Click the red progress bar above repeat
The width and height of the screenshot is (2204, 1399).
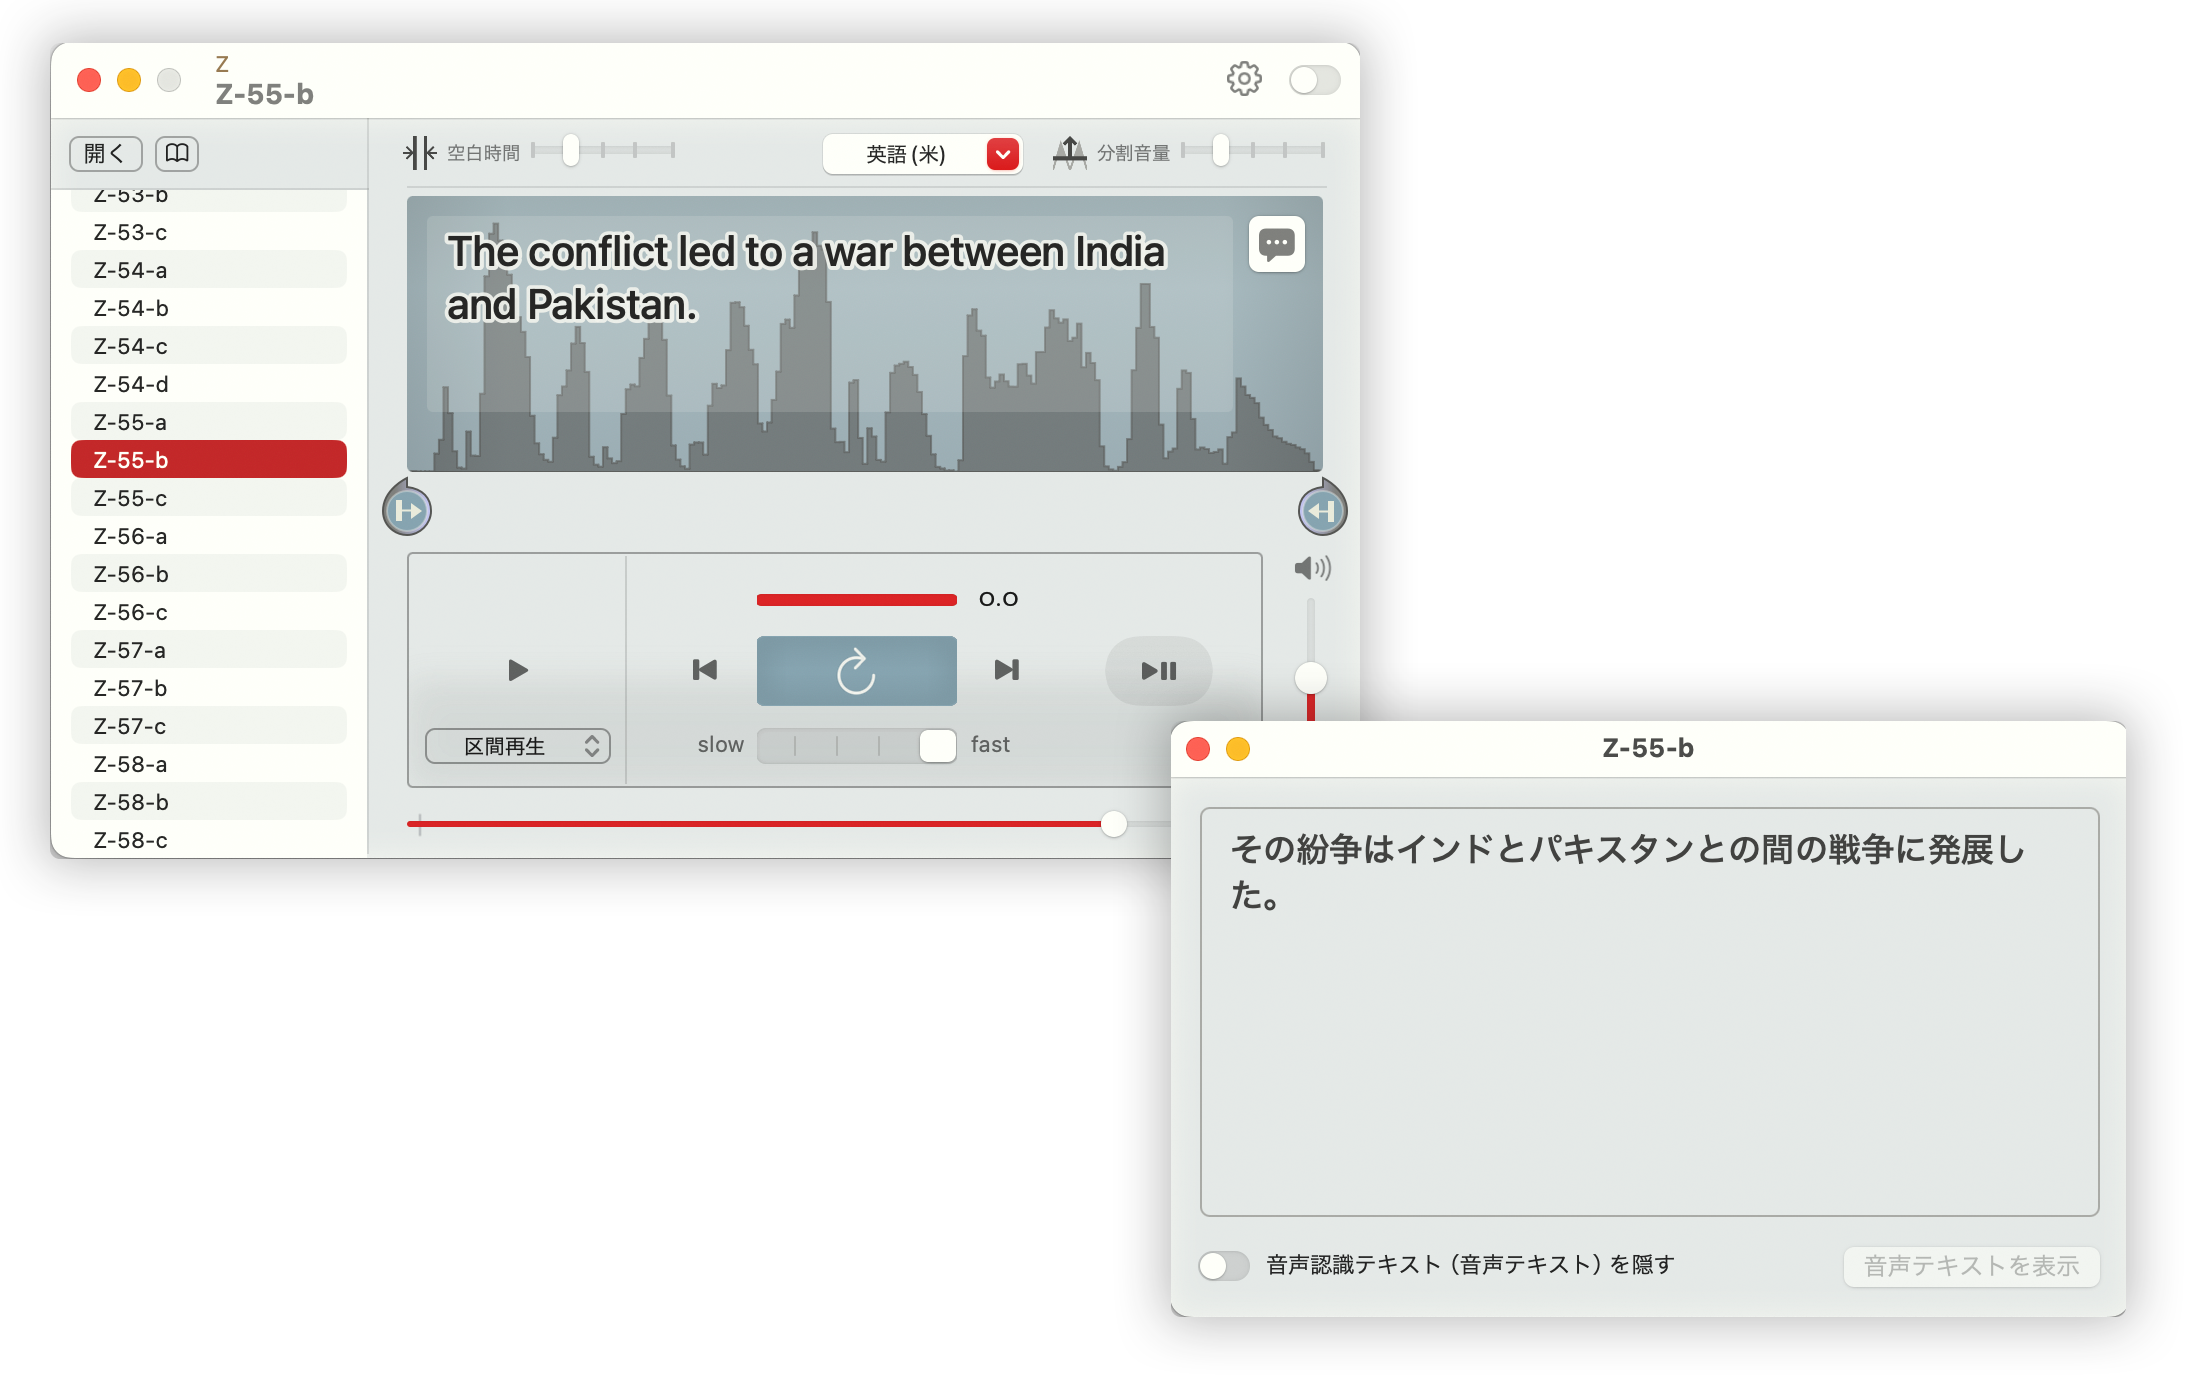[857, 600]
